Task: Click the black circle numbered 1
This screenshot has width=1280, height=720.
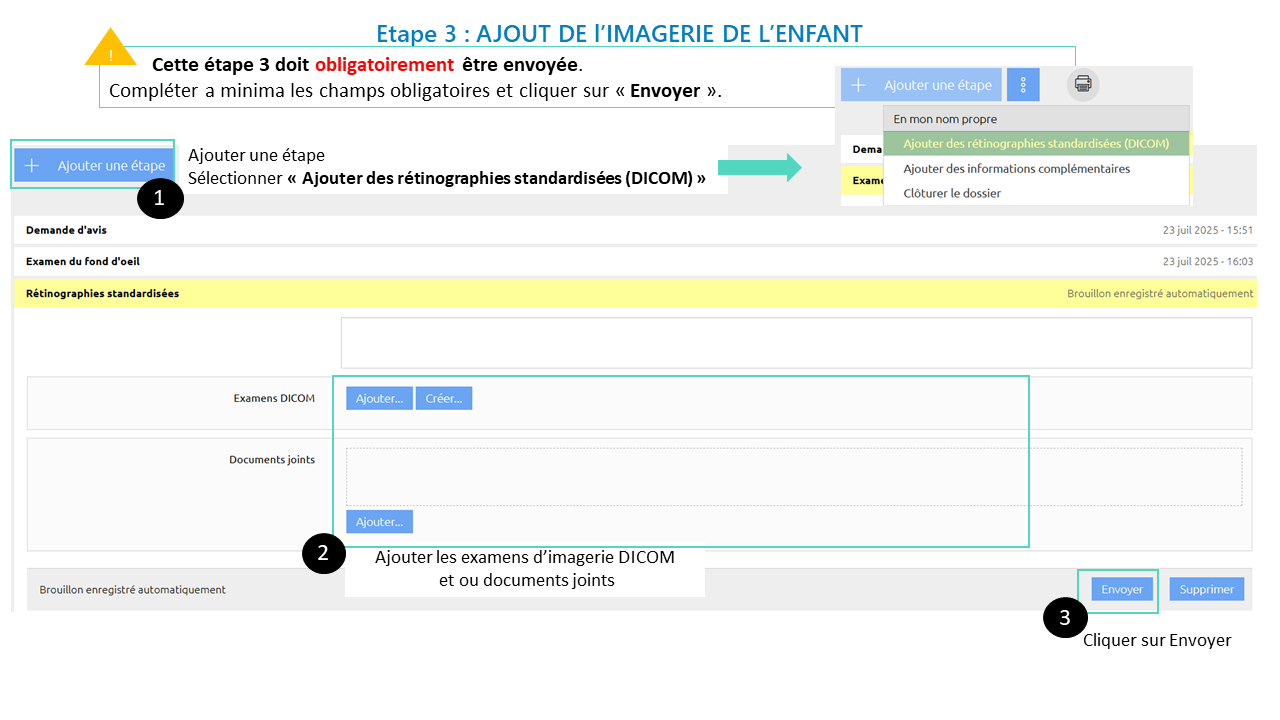Action: pos(160,198)
